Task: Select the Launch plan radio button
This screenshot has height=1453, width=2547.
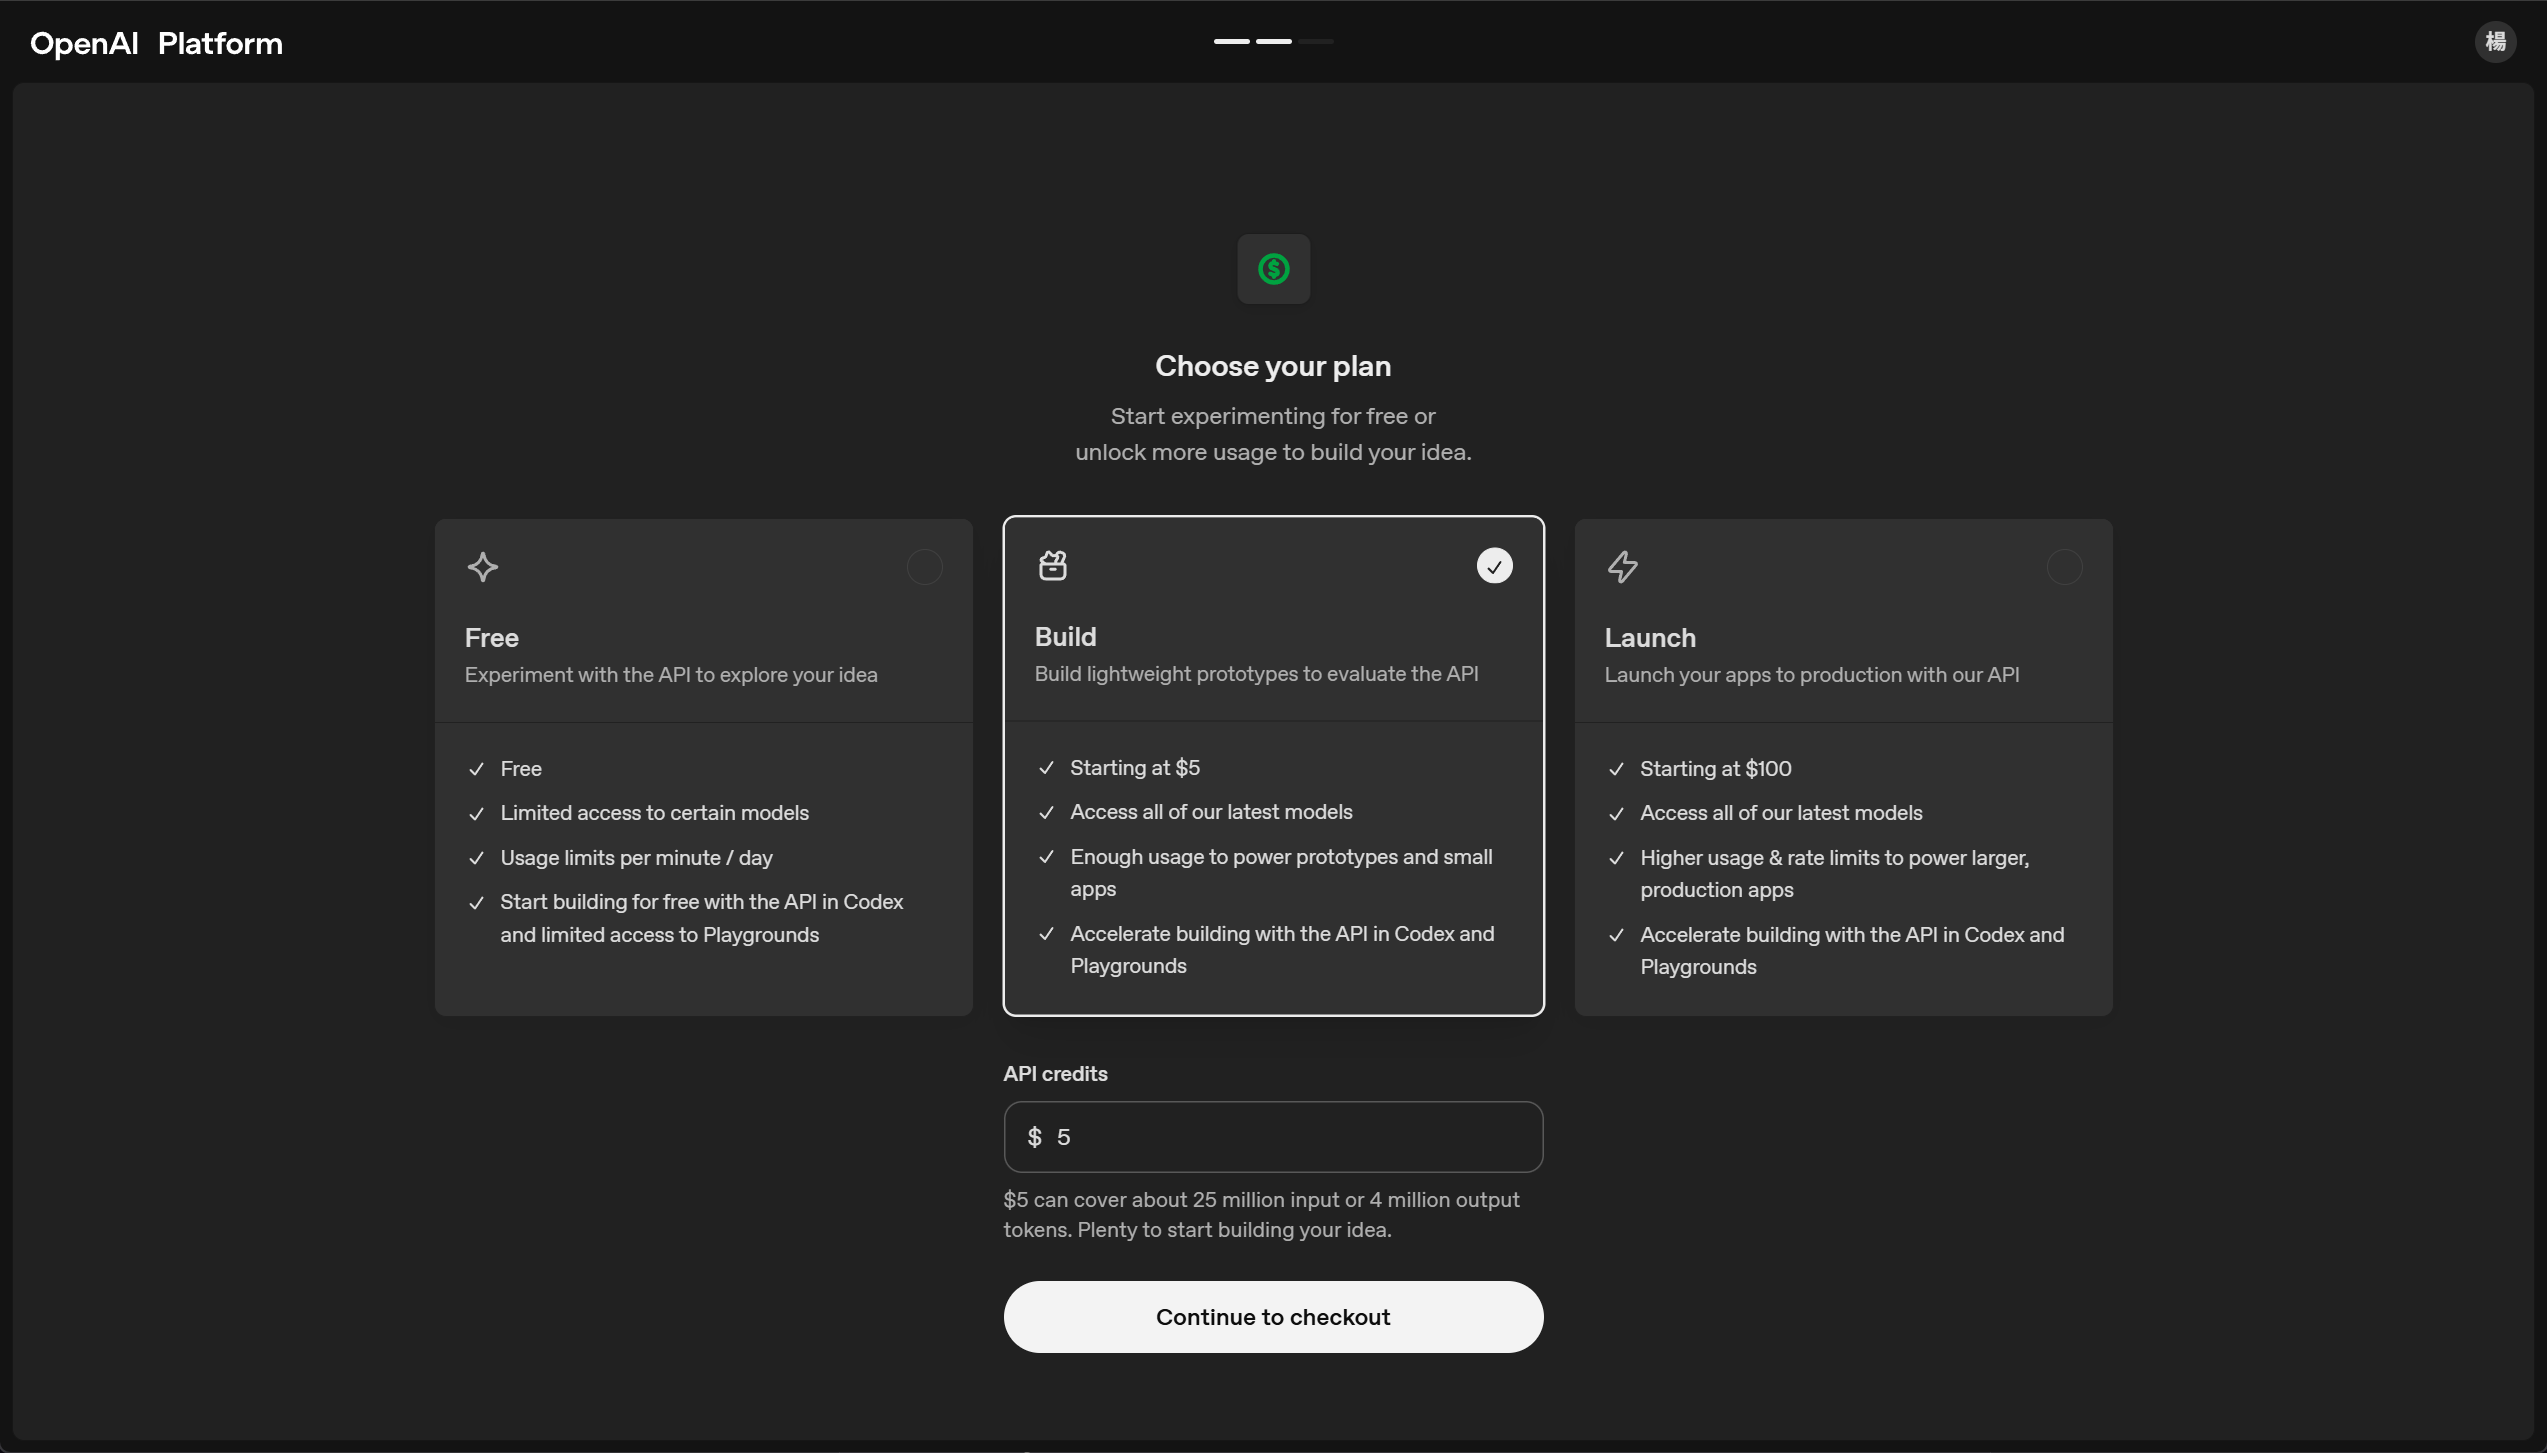Action: coord(2064,567)
